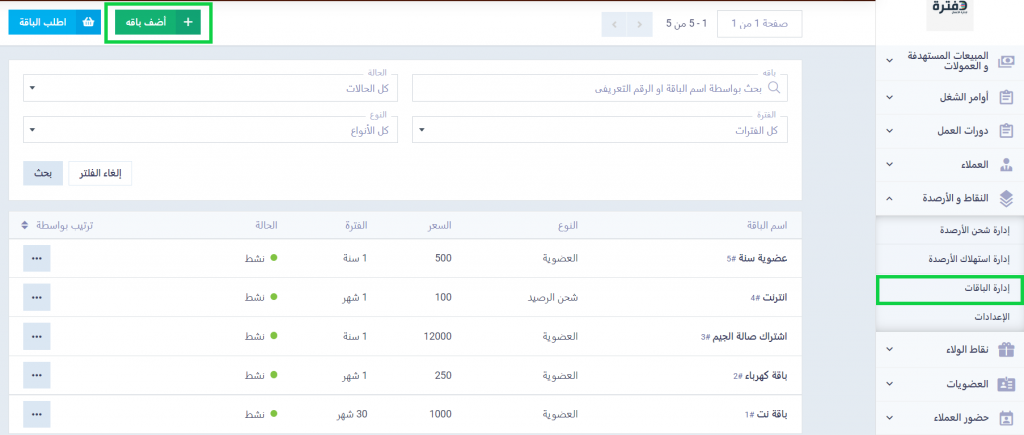This screenshot has width=1024, height=435.
Task: Open package اشتراك صالة الجيم #3
Action: [744, 336]
